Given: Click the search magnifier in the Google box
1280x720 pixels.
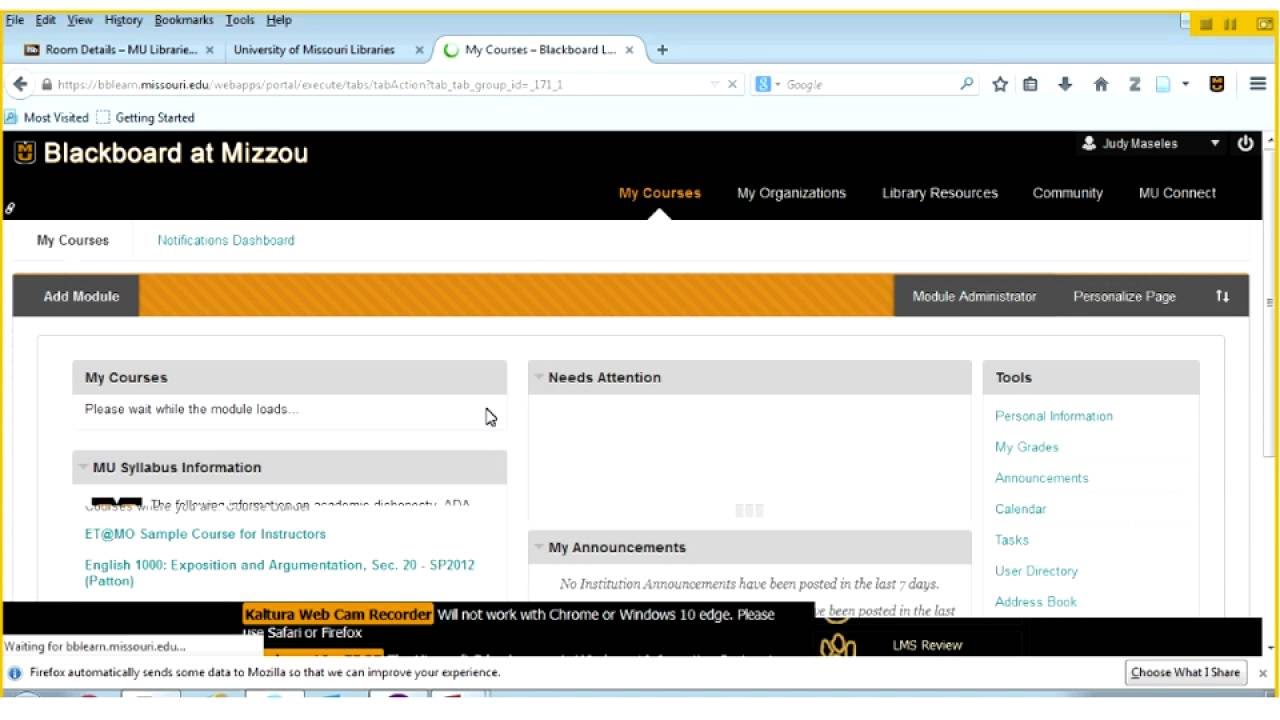Looking at the screenshot, I should 966,85.
